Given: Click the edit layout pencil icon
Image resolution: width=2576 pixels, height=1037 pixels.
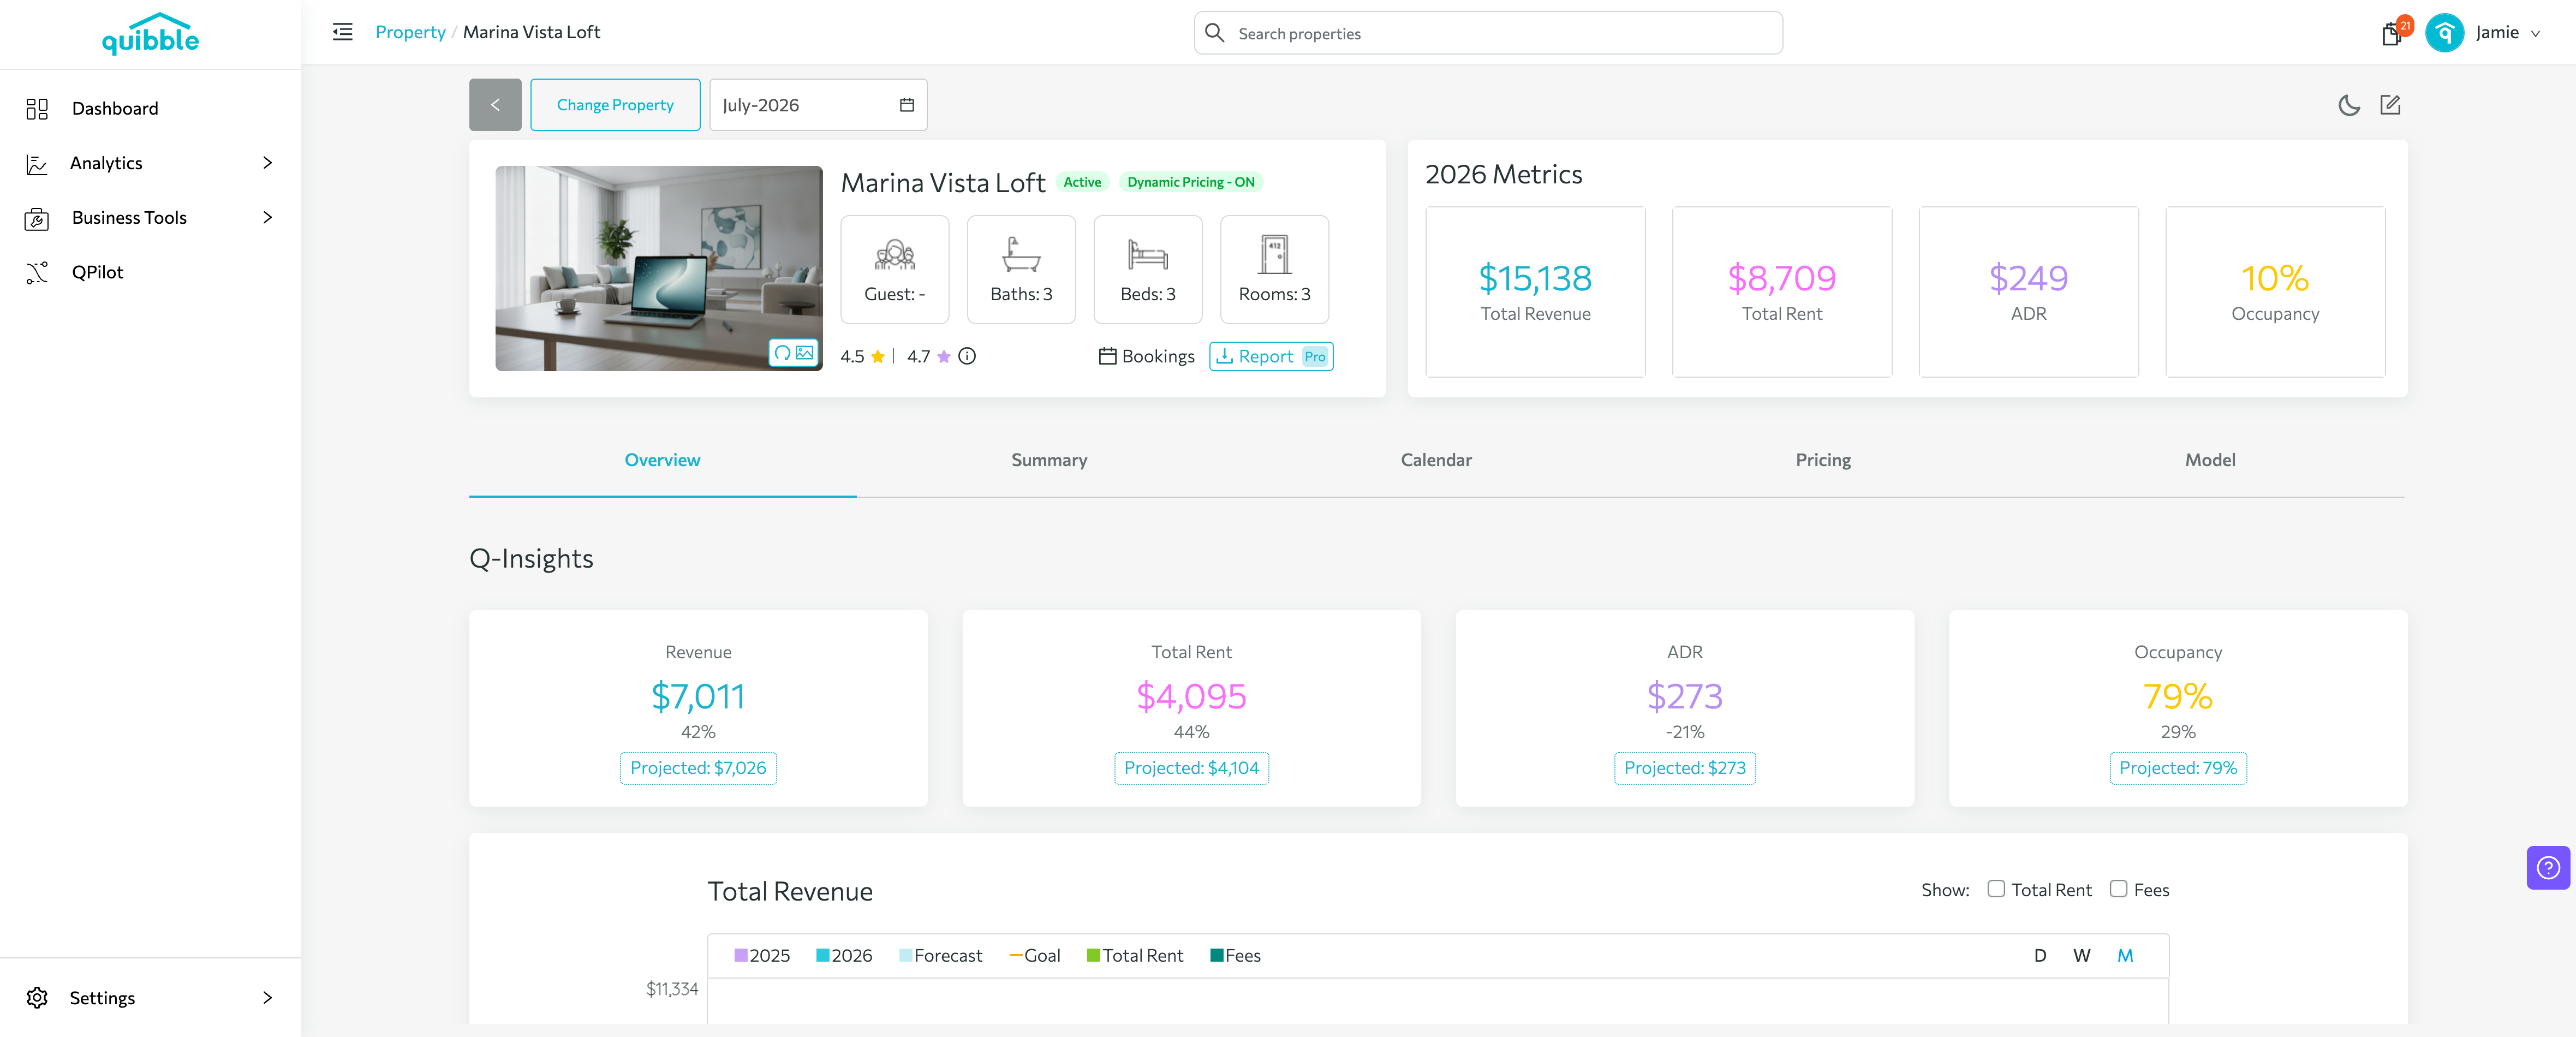Looking at the screenshot, I should pyautogui.click(x=2390, y=105).
